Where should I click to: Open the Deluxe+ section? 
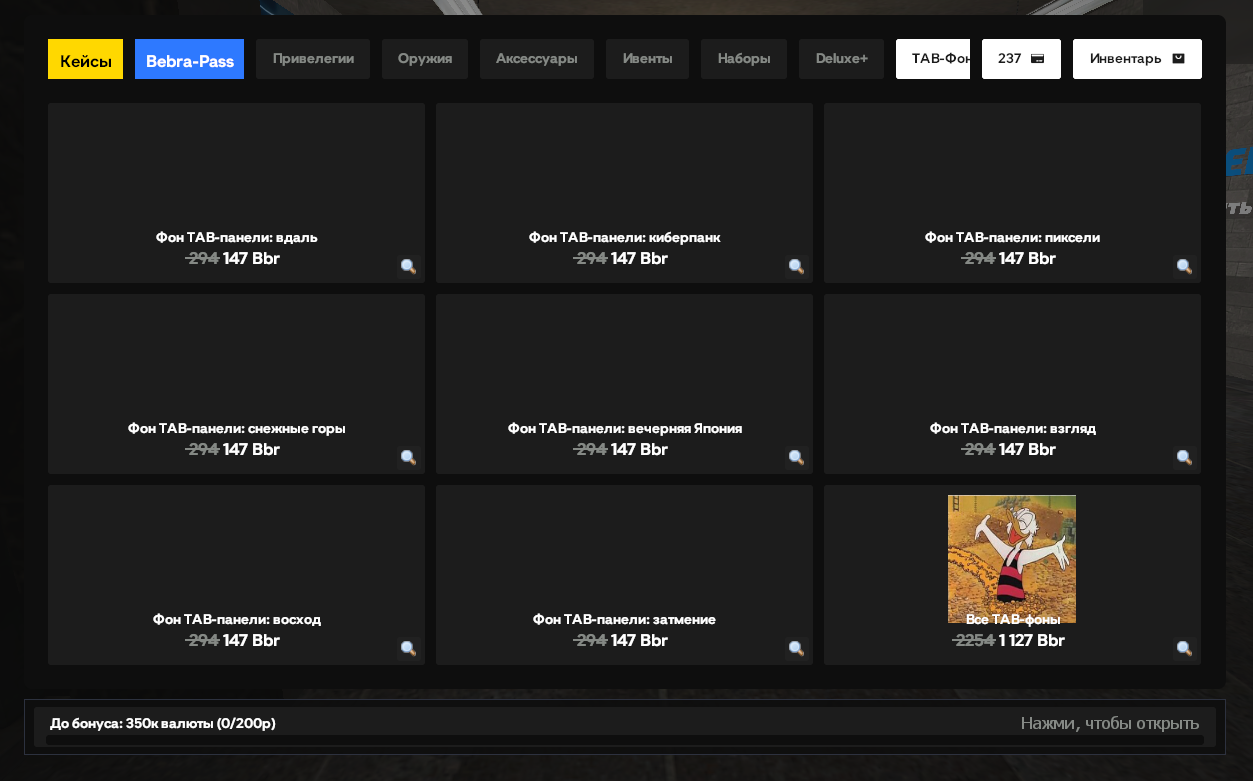(x=841, y=59)
